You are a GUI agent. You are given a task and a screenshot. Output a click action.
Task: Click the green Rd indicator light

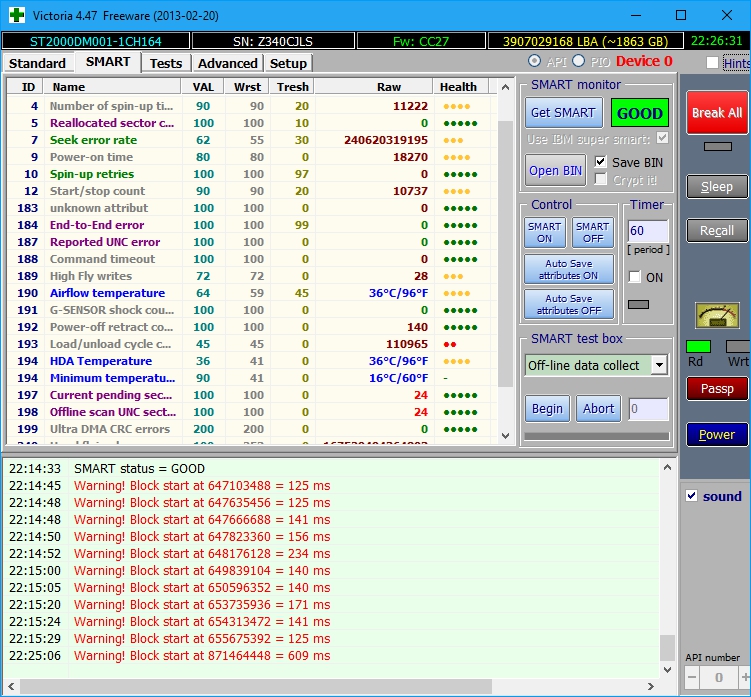(698, 346)
